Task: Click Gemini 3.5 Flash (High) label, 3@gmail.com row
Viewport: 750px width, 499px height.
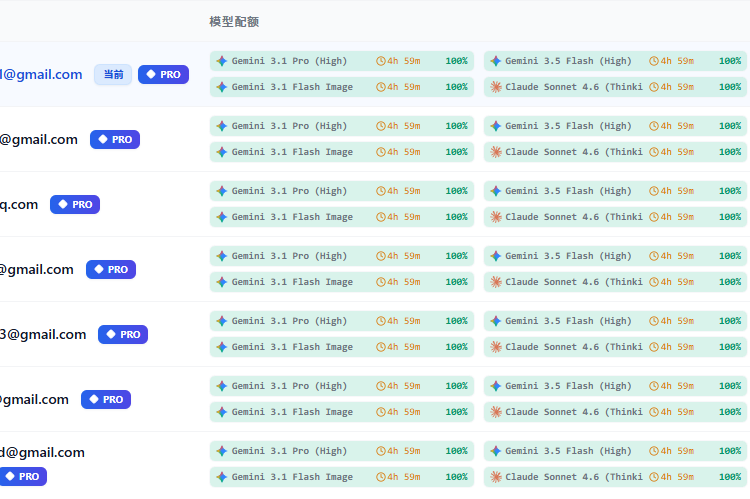Action: click(x=568, y=321)
